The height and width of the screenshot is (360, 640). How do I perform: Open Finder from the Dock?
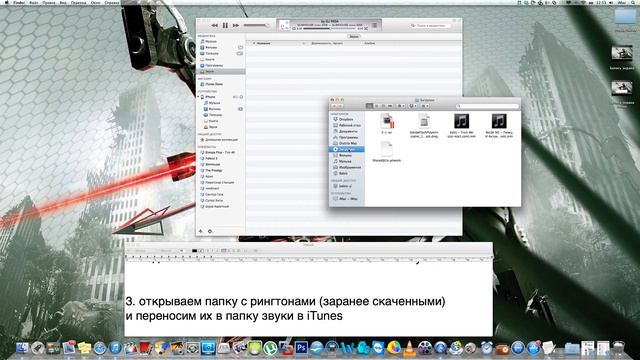[x=22, y=348]
